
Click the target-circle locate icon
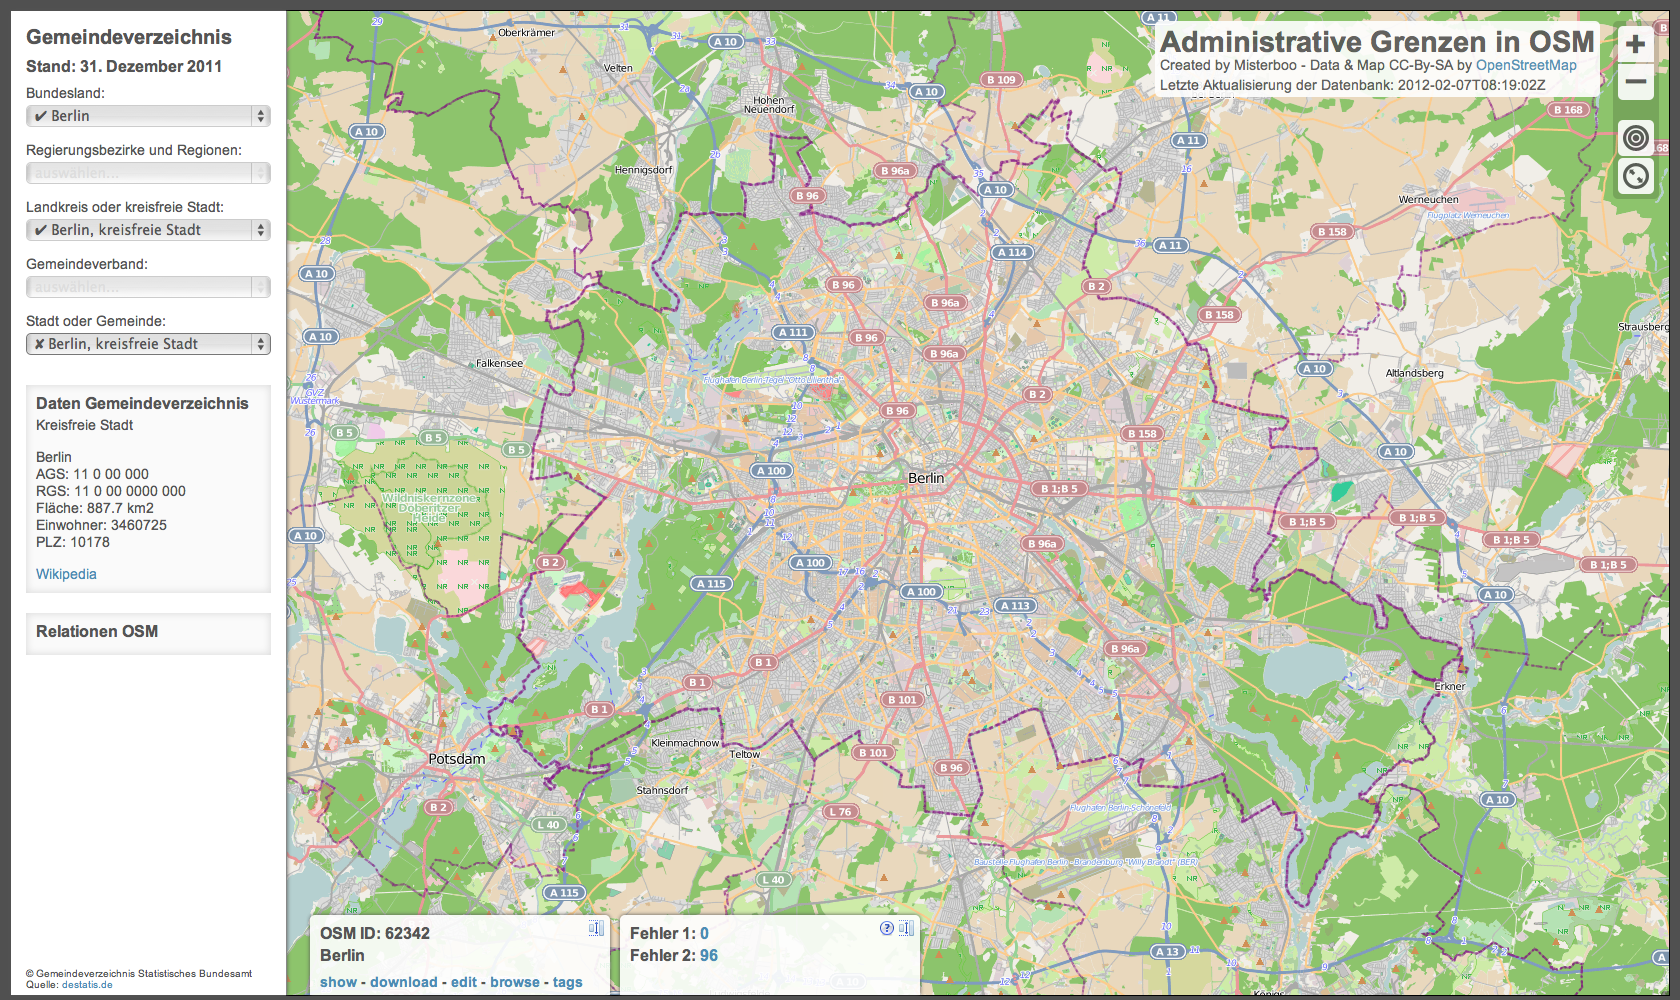(x=1636, y=138)
